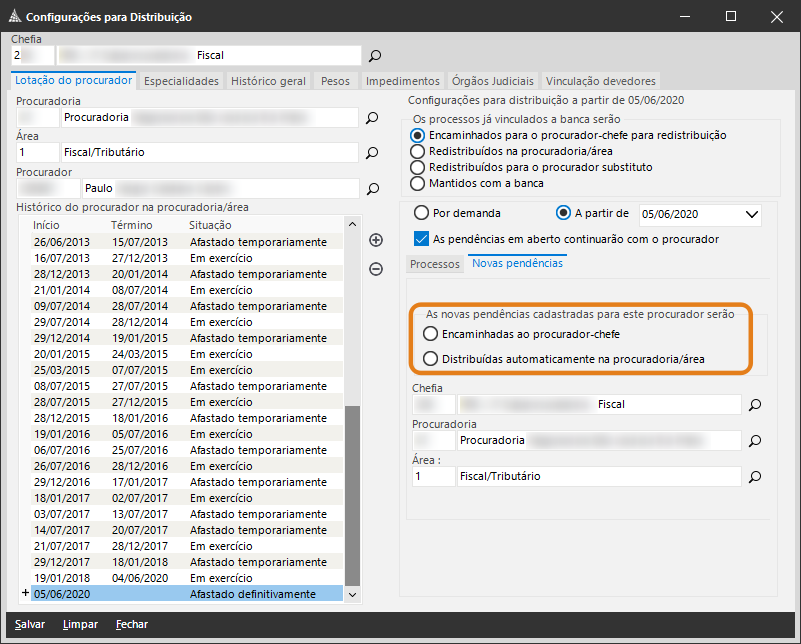This screenshot has height=644, width=801.
Task: Open lookup for Área Fiscal/Tributário on left
Action: 372,153
